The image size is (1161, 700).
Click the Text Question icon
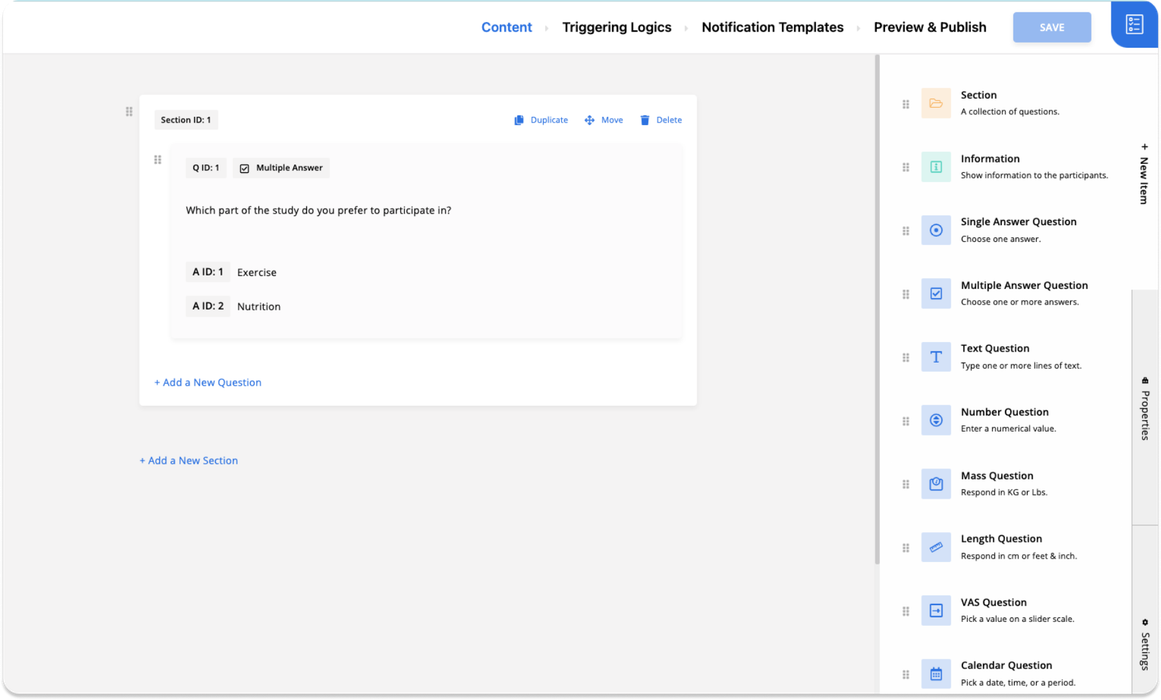pos(936,357)
